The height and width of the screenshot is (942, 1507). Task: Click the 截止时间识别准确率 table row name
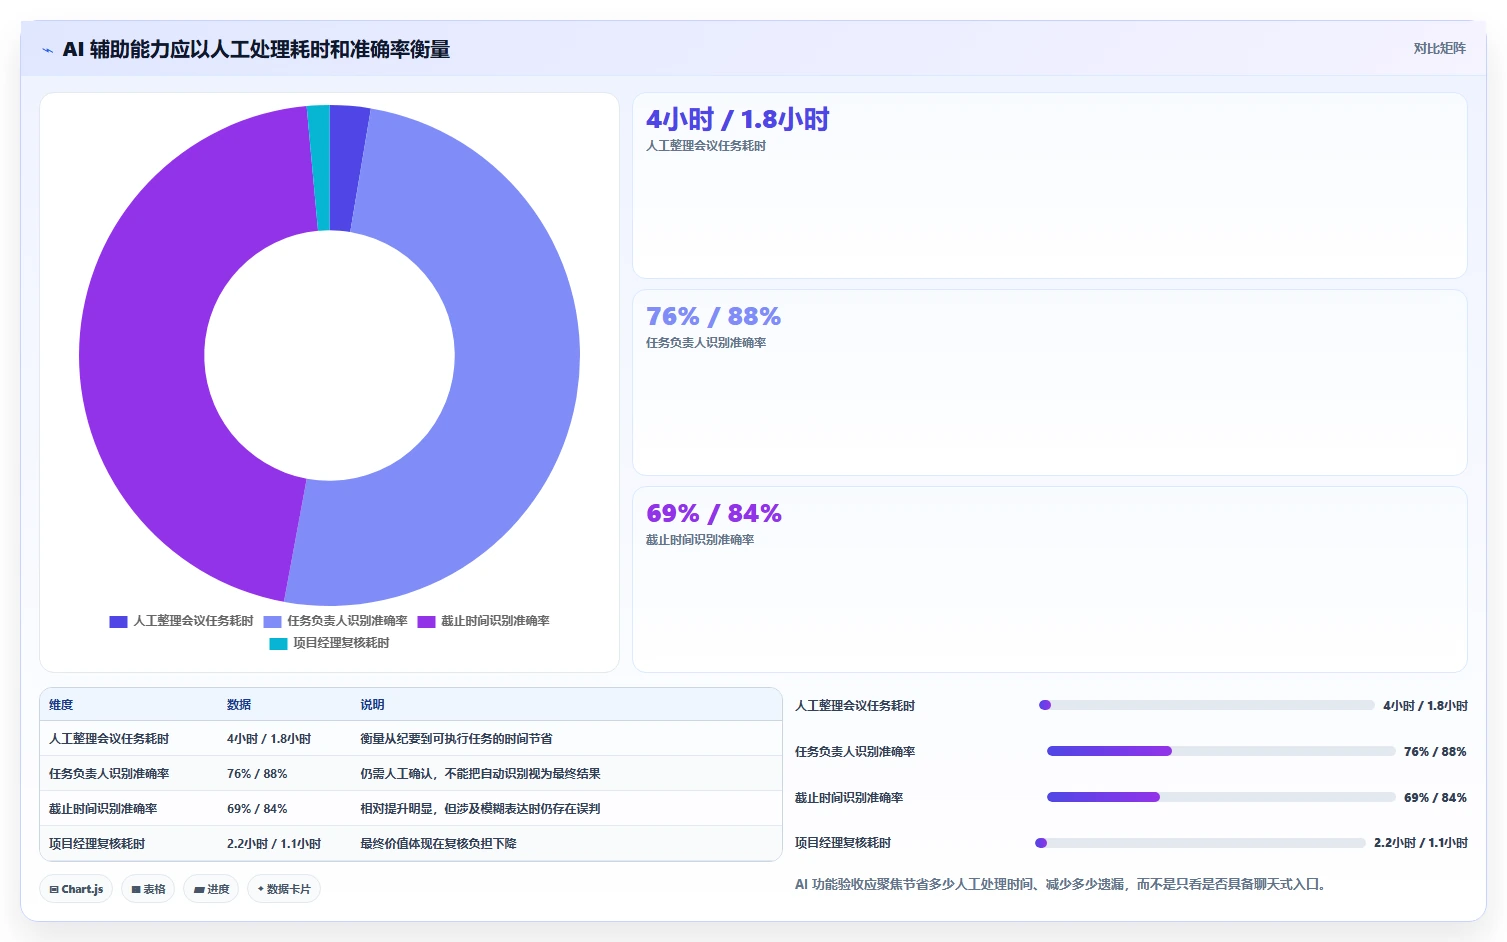point(103,809)
